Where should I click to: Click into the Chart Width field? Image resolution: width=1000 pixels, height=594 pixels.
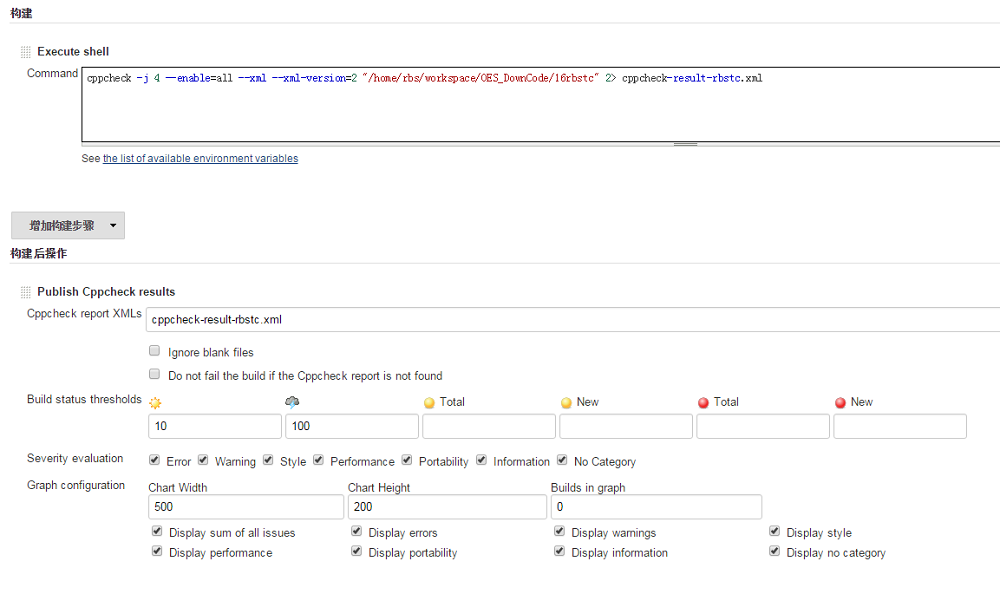pyautogui.click(x=245, y=507)
